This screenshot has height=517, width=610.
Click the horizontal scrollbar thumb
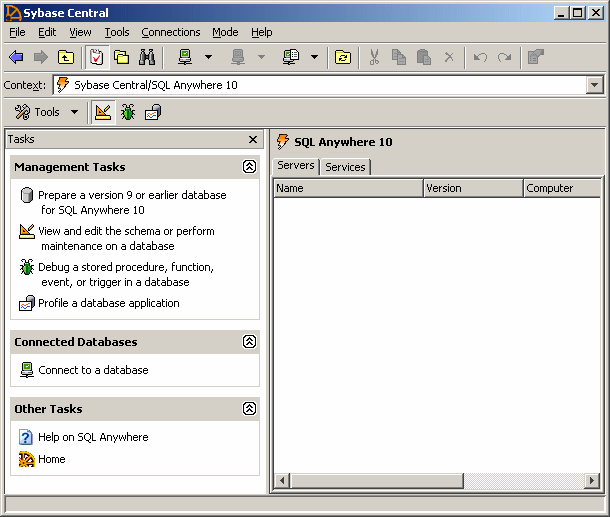click(377, 481)
